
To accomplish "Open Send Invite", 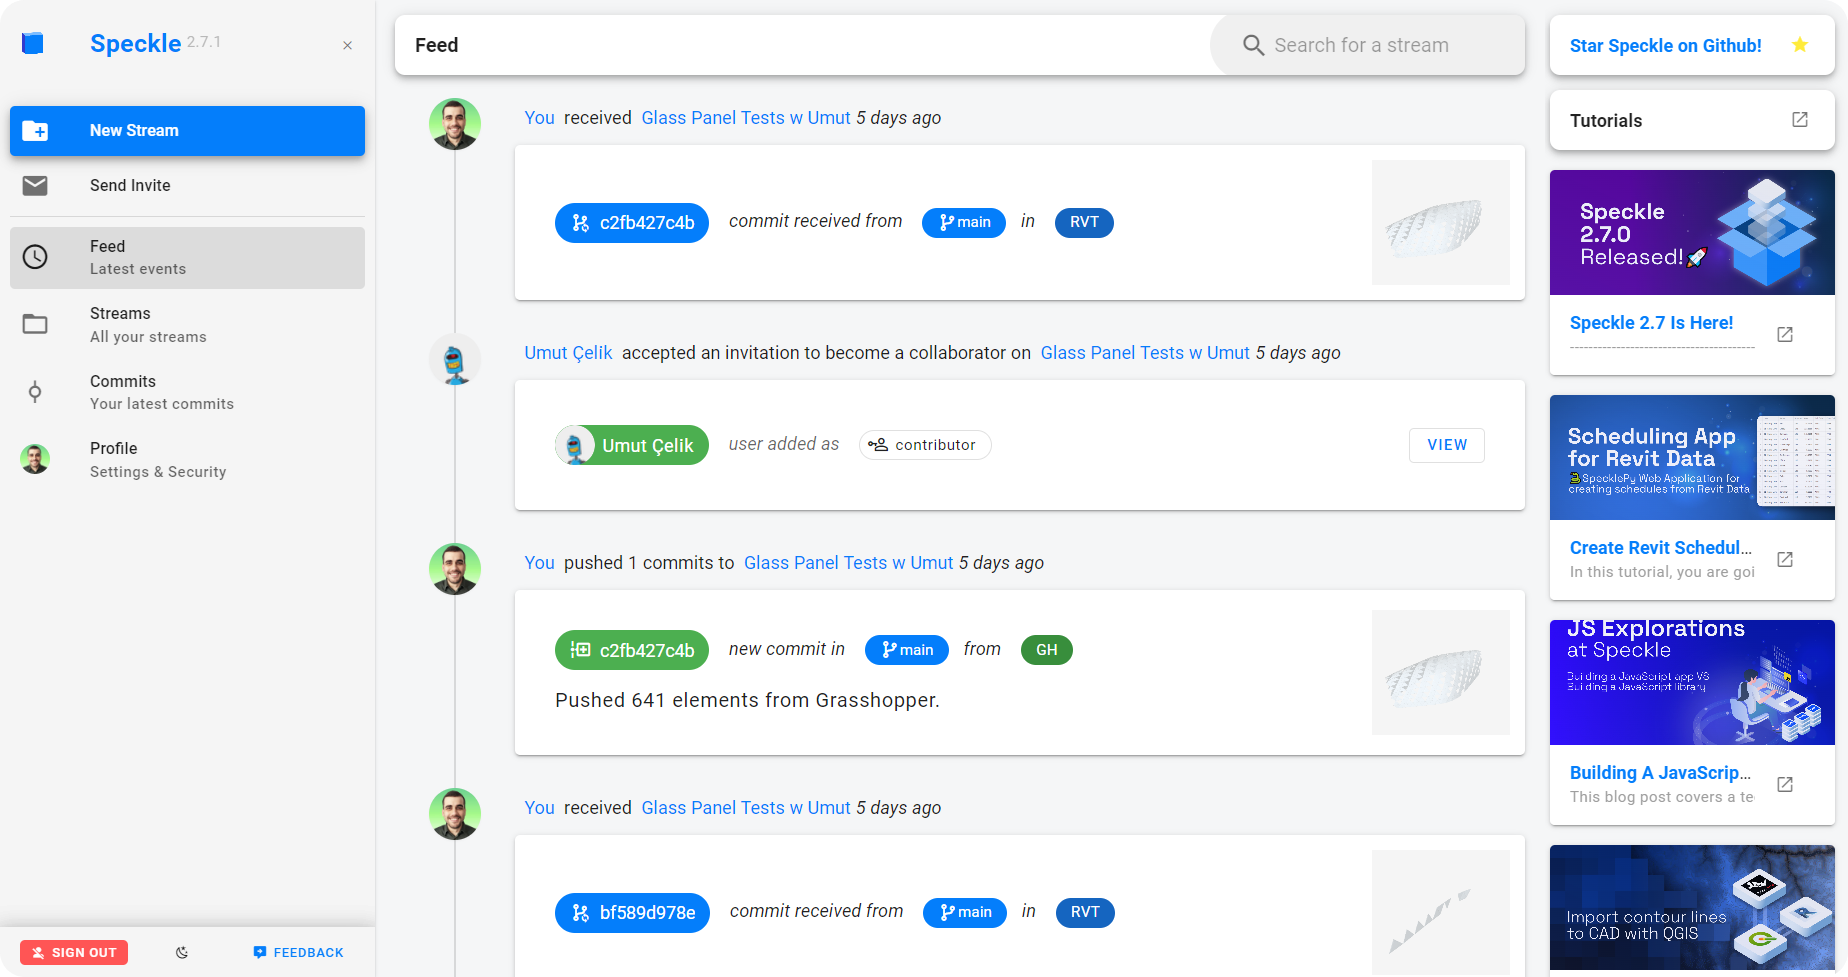I will 187,185.
